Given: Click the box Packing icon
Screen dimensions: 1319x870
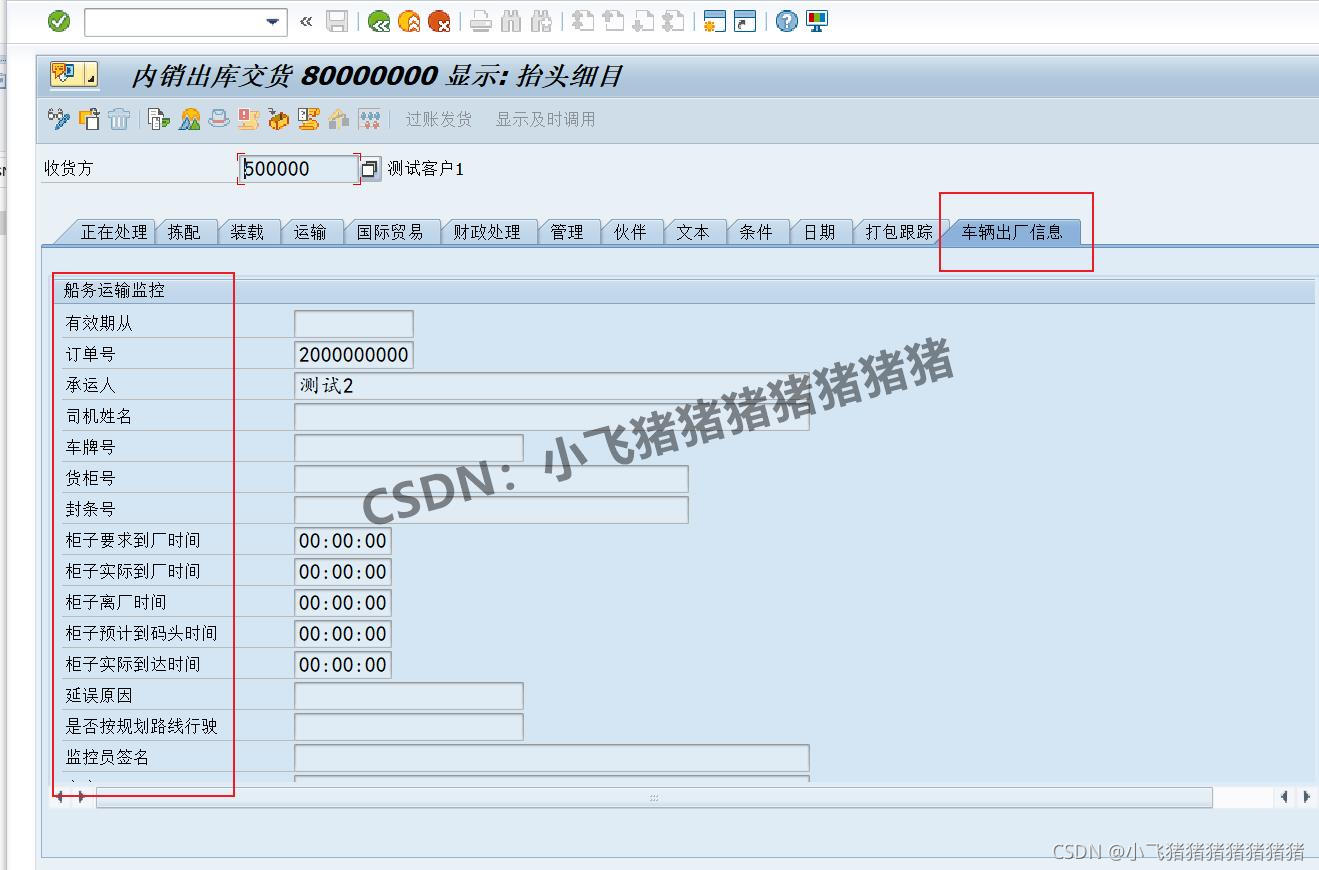Looking at the screenshot, I should point(278,119).
